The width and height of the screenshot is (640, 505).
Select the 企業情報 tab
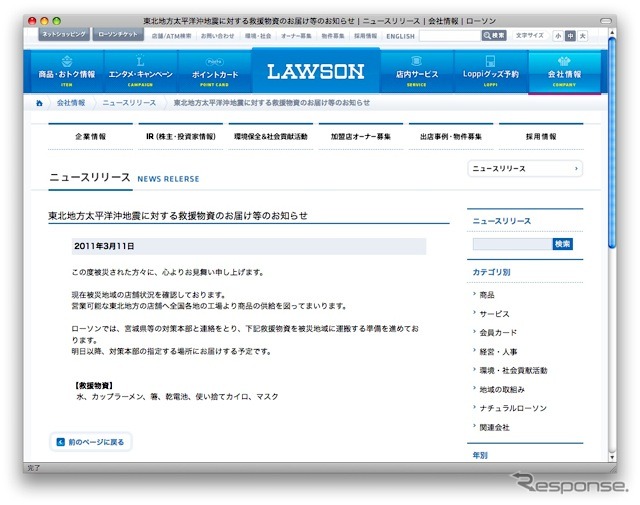tap(91, 136)
